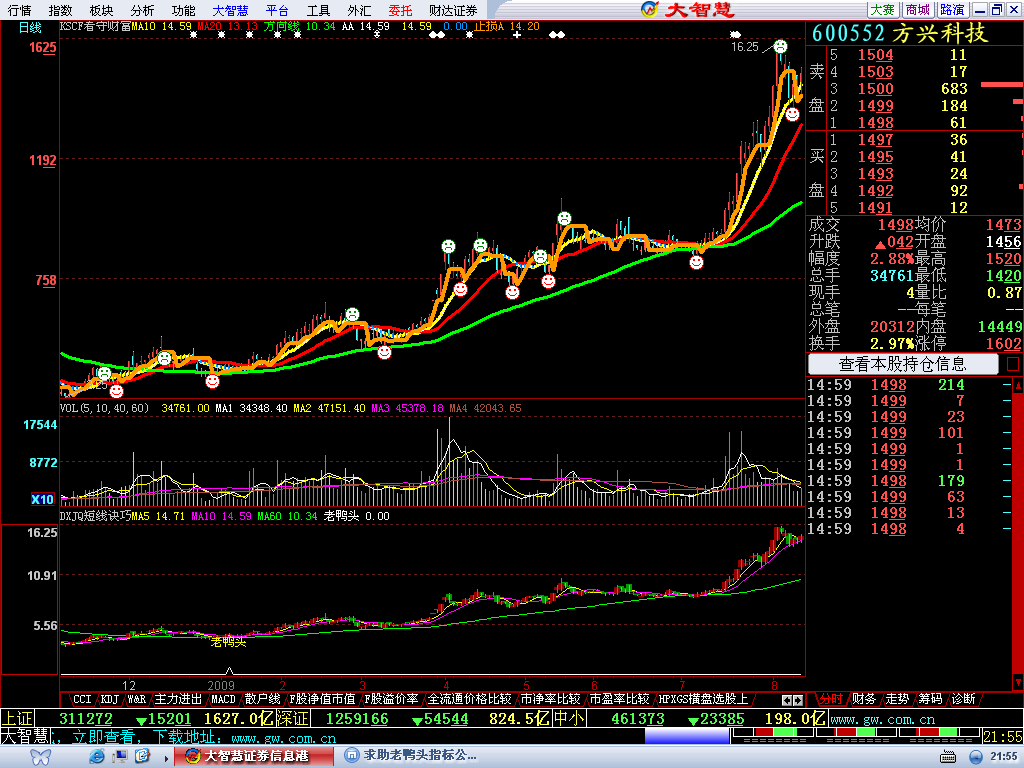Open the 委托 menu
This screenshot has height=768, width=1024.
[x=400, y=10]
